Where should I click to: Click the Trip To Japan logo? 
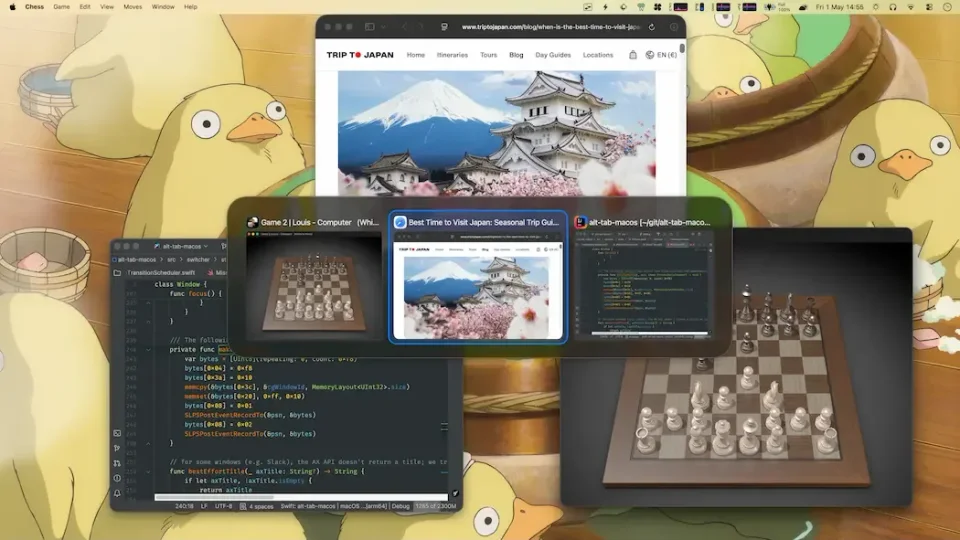(x=360, y=55)
